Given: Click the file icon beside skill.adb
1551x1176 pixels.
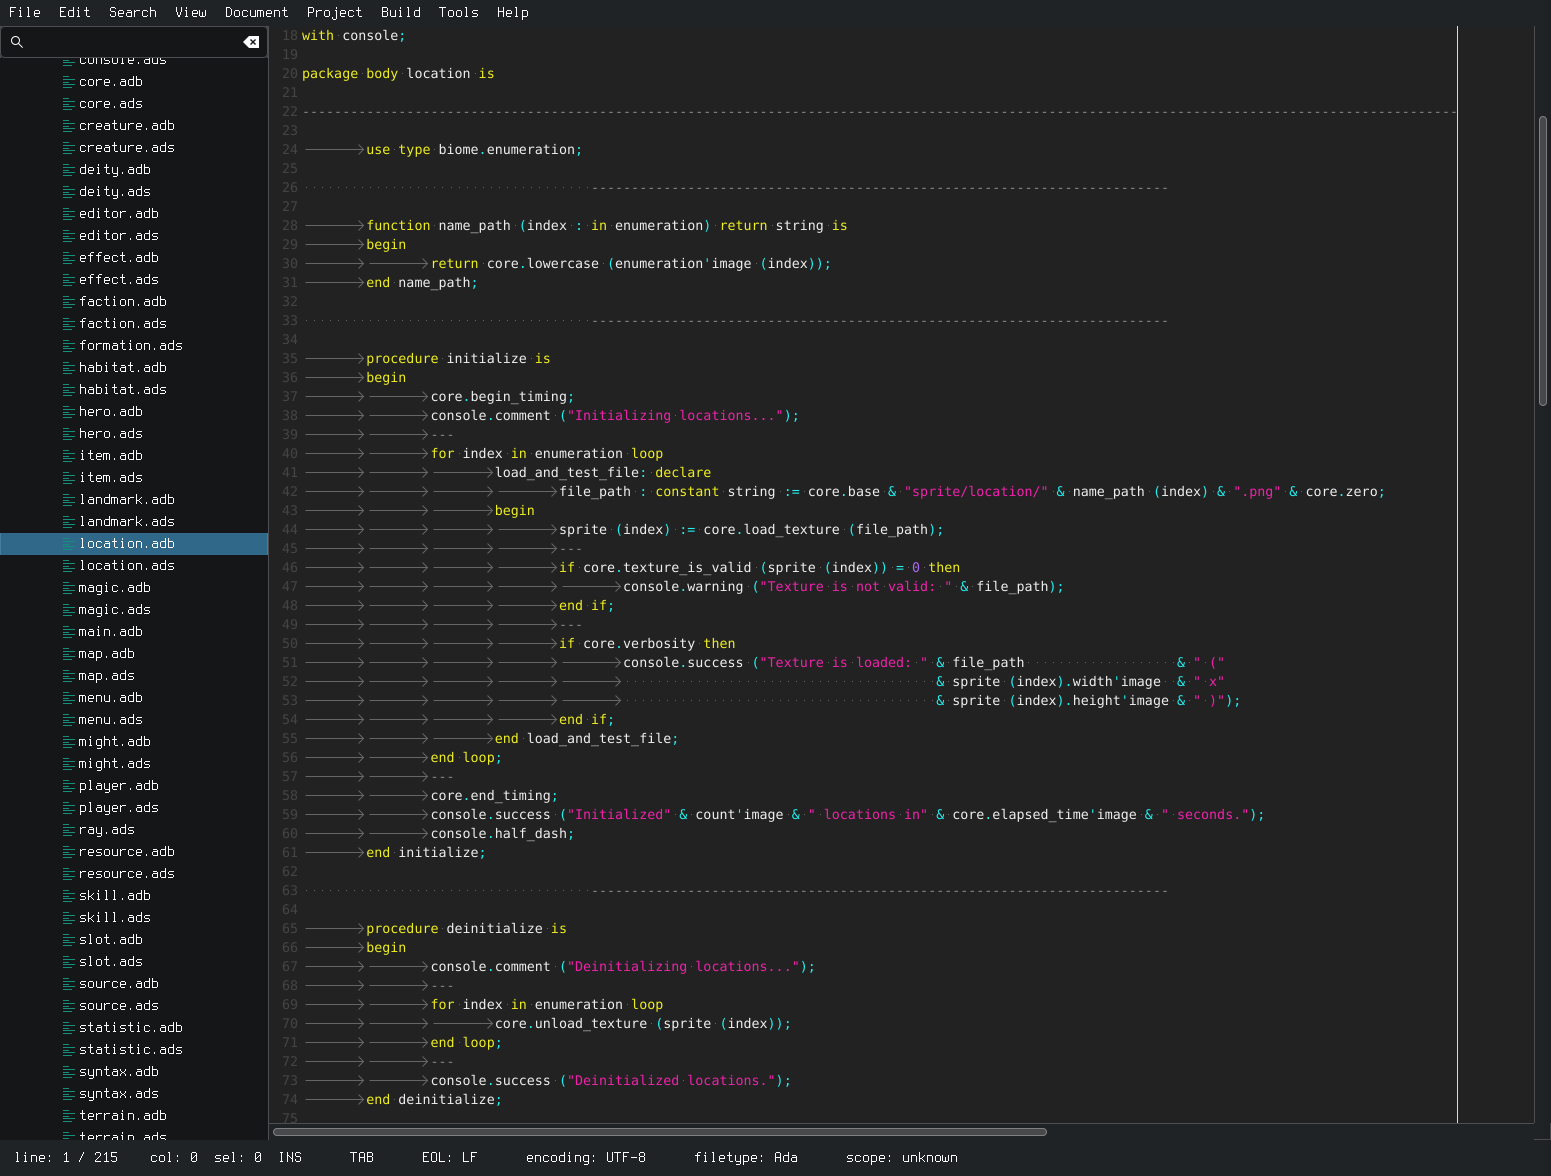Looking at the screenshot, I should pyautogui.click(x=69, y=896).
